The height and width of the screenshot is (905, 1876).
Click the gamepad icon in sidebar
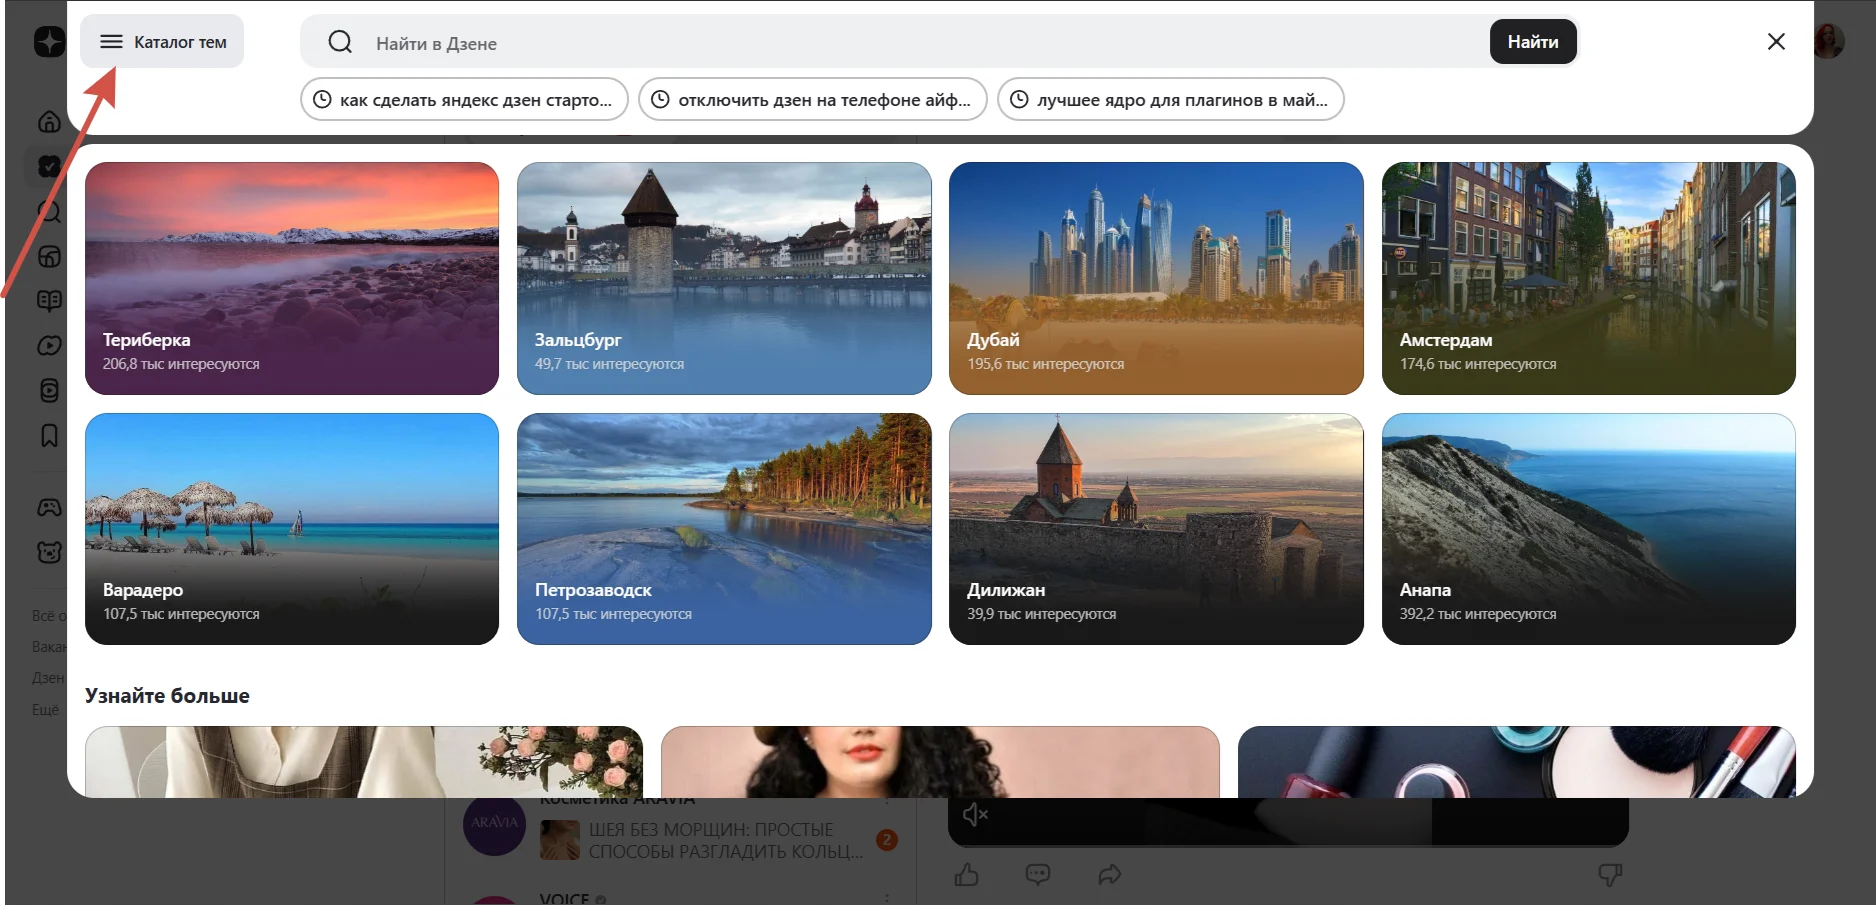49,508
